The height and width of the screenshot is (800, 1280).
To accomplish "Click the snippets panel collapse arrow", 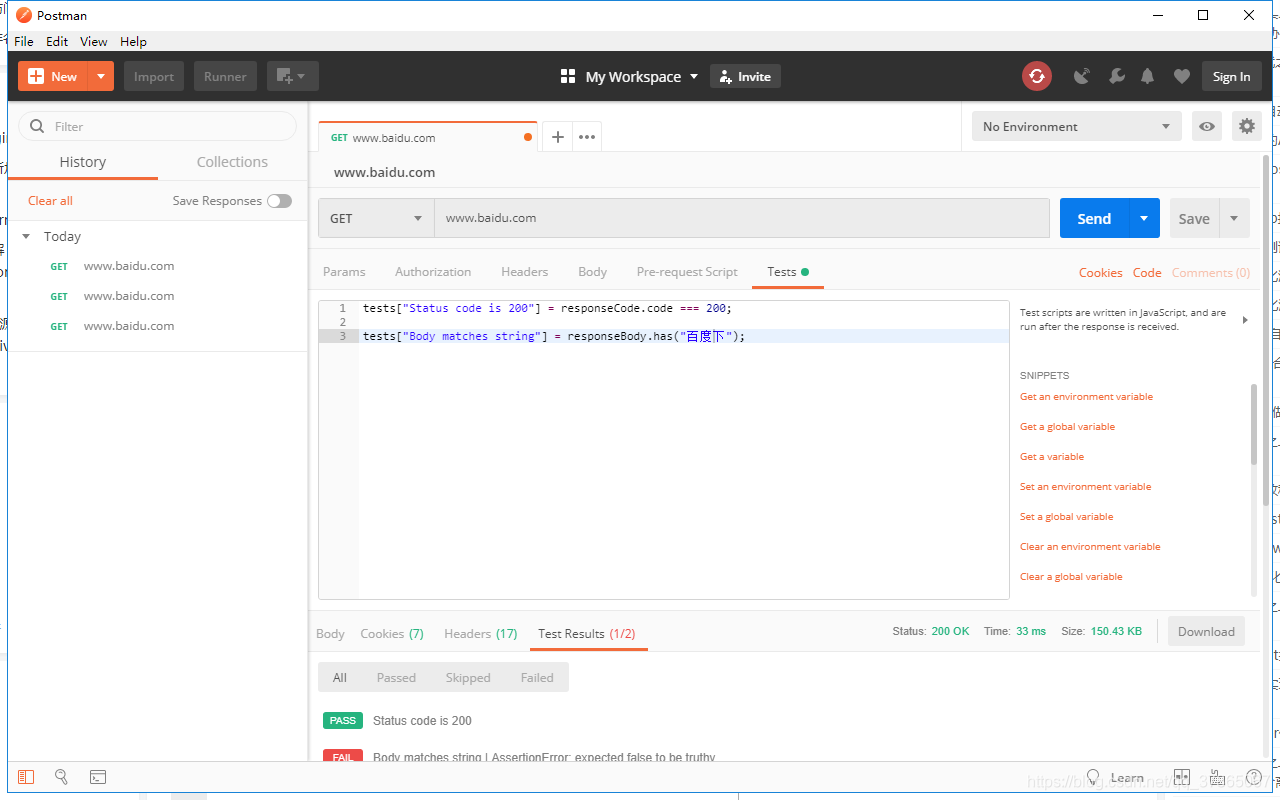I will [1245, 320].
